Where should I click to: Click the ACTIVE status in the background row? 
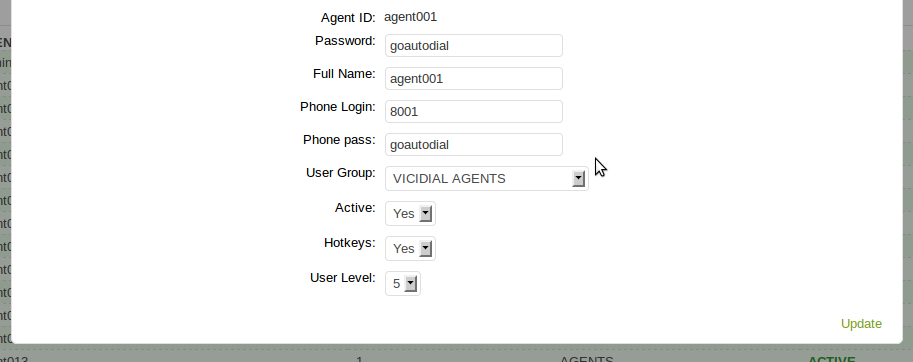click(831, 359)
